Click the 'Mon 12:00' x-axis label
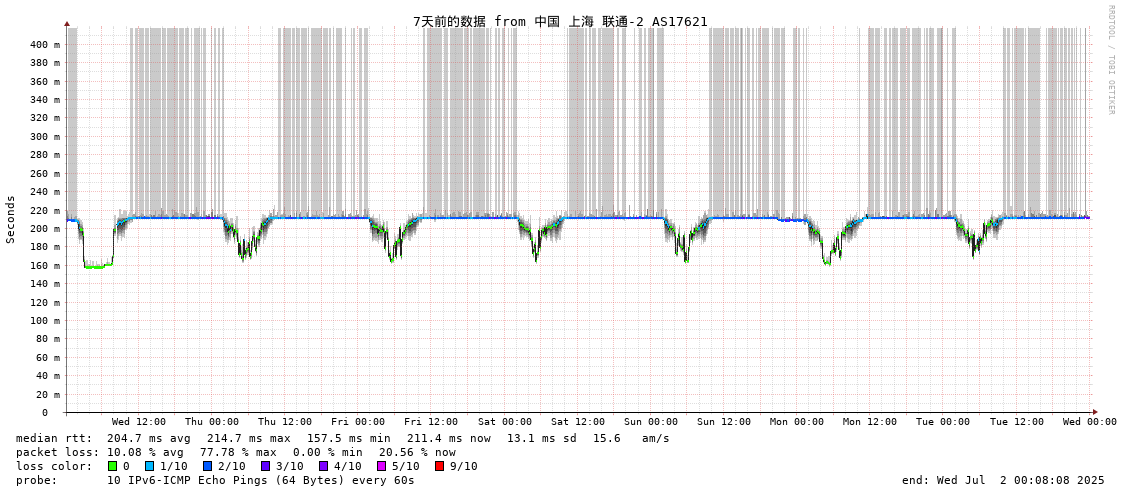The height and width of the screenshot is (494, 1121). pyautogui.click(x=869, y=422)
